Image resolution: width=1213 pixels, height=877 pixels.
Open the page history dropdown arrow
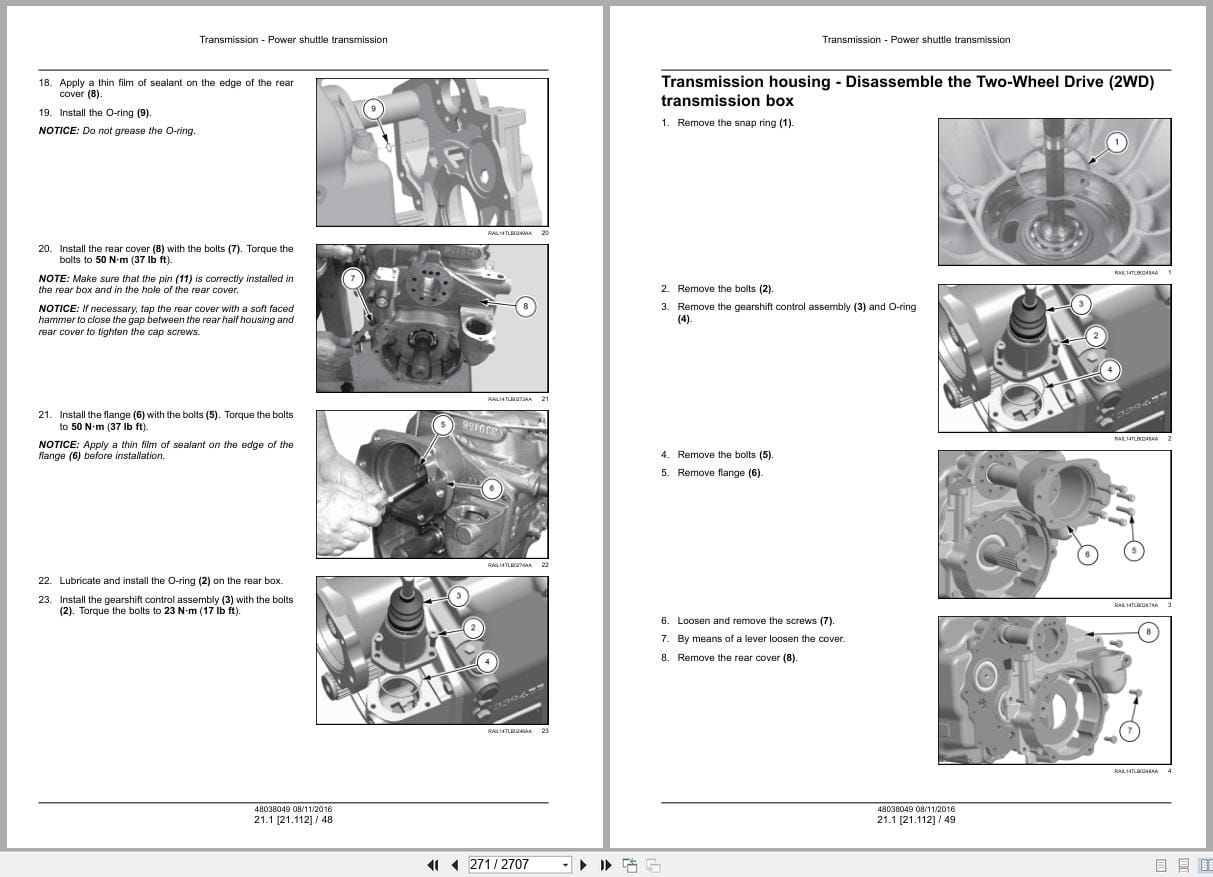[x=565, y=864]
